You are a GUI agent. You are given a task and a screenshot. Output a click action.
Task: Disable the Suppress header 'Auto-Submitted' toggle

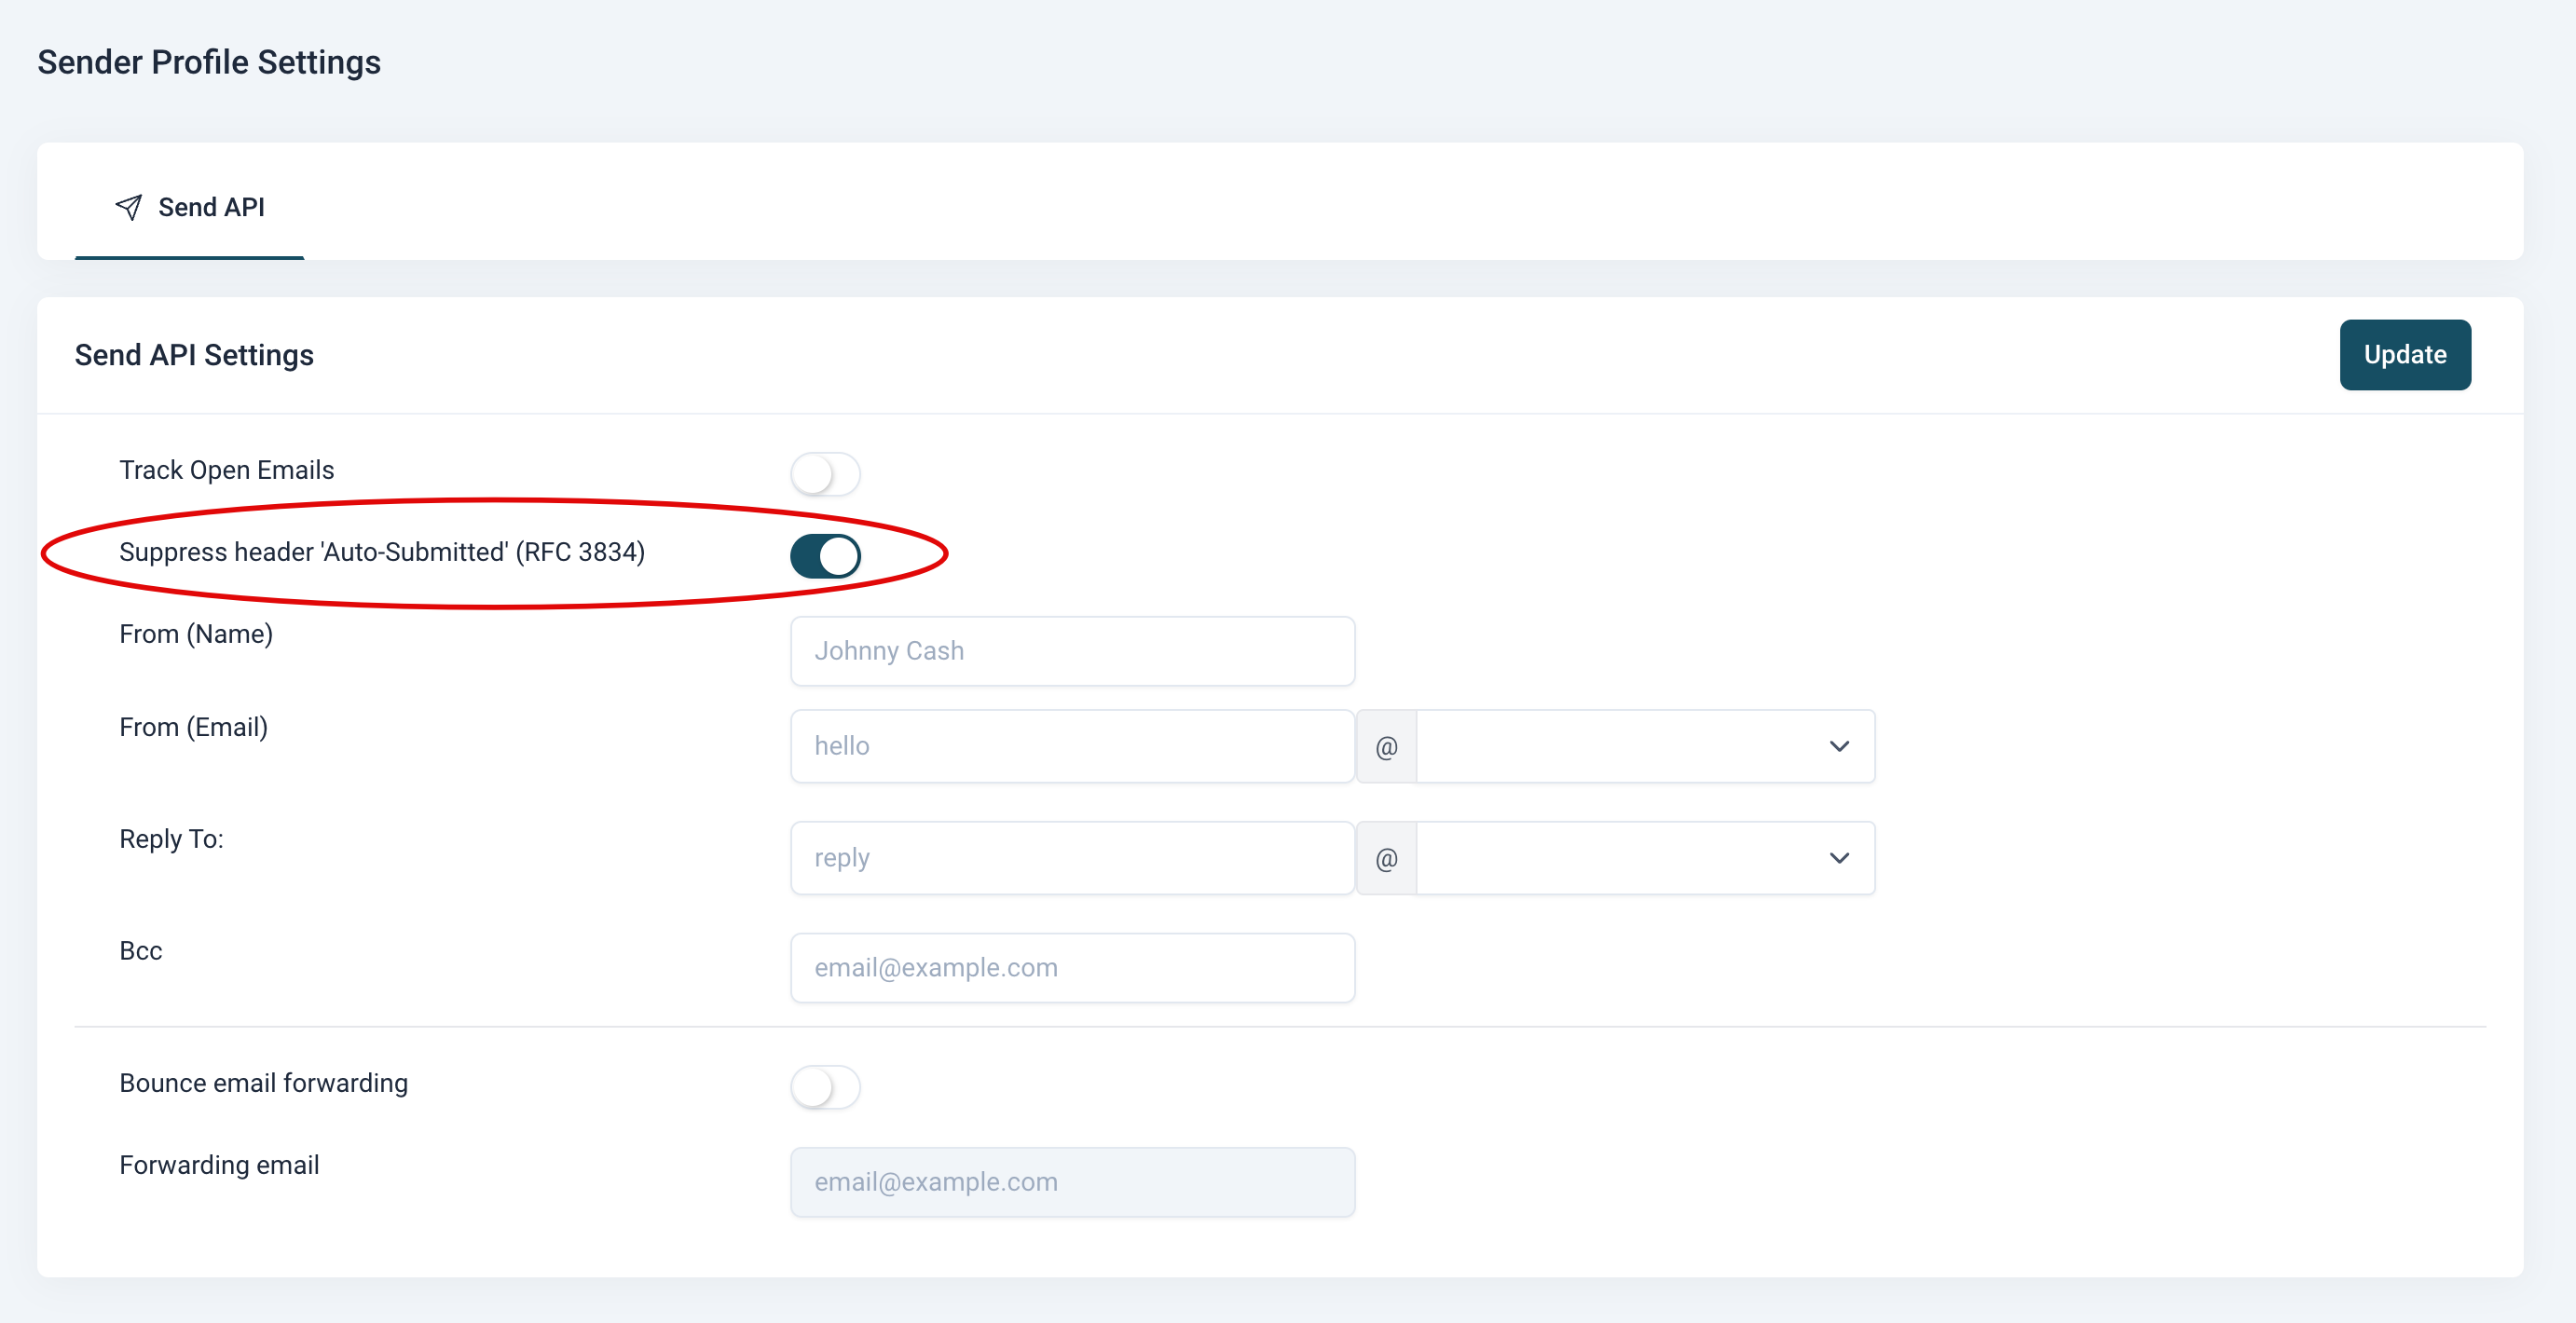825,556
